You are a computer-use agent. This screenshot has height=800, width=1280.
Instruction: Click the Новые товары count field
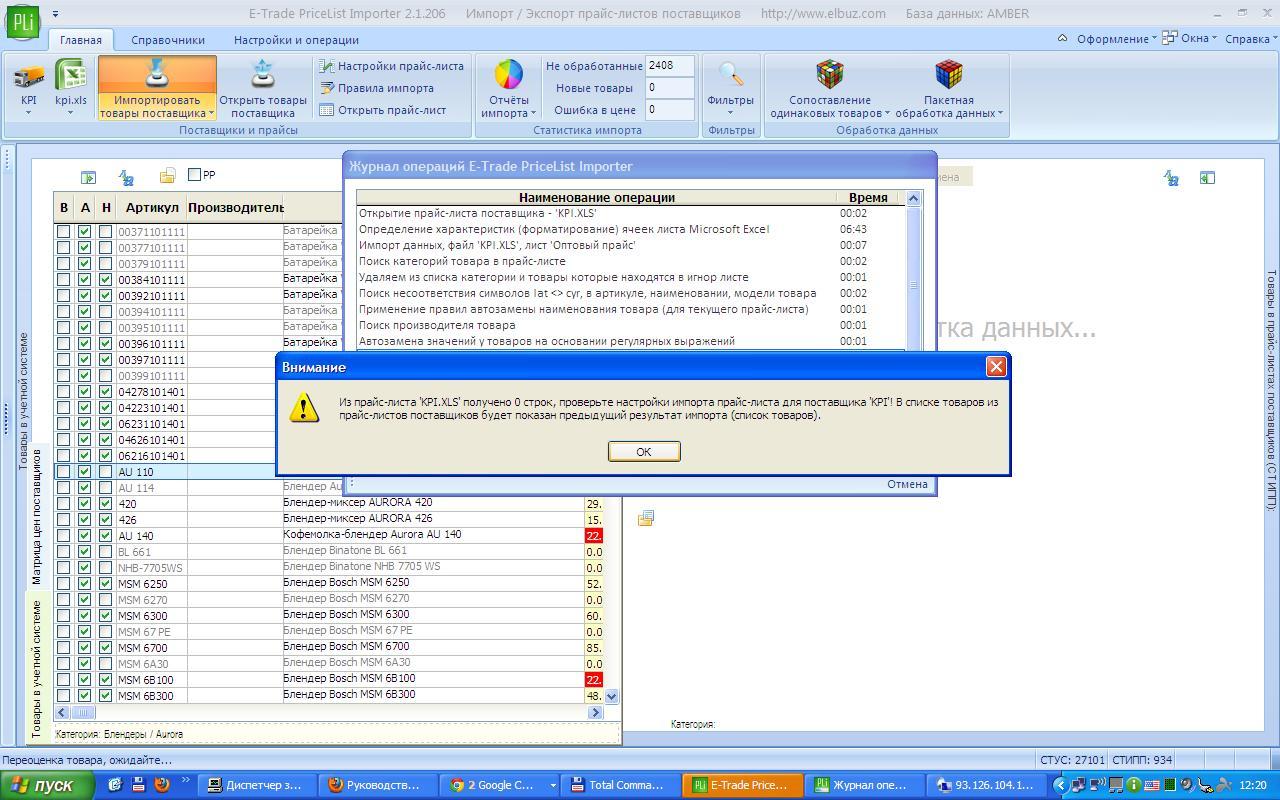click(670, 88)
